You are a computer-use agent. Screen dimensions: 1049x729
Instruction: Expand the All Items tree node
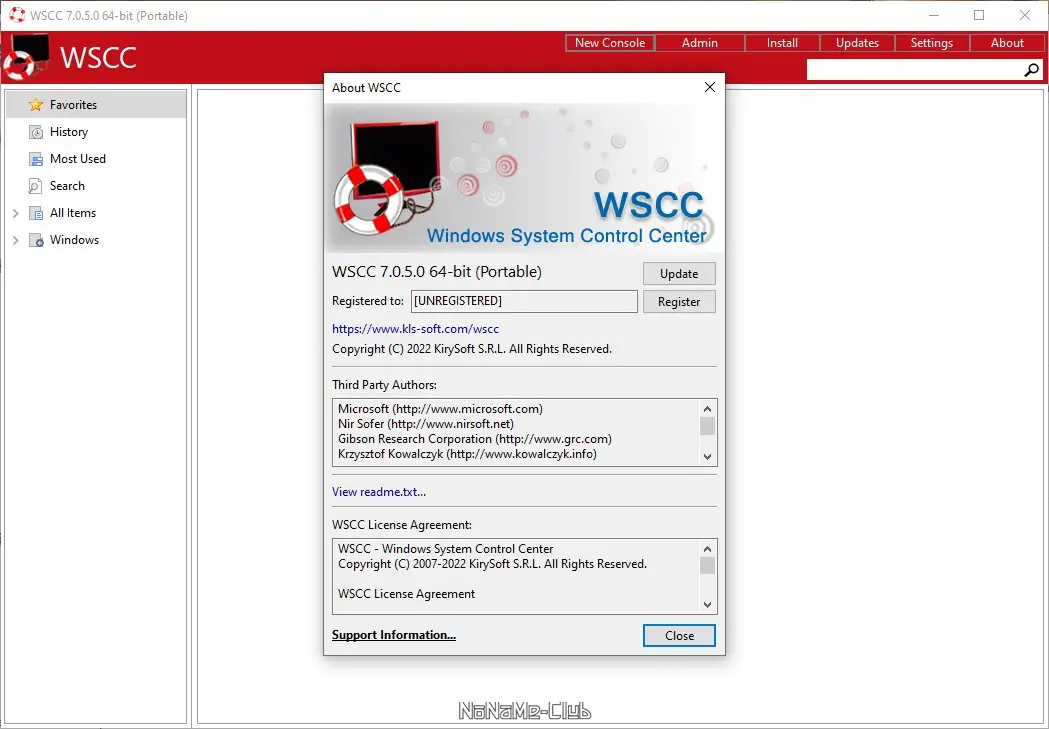pos(14,212)
